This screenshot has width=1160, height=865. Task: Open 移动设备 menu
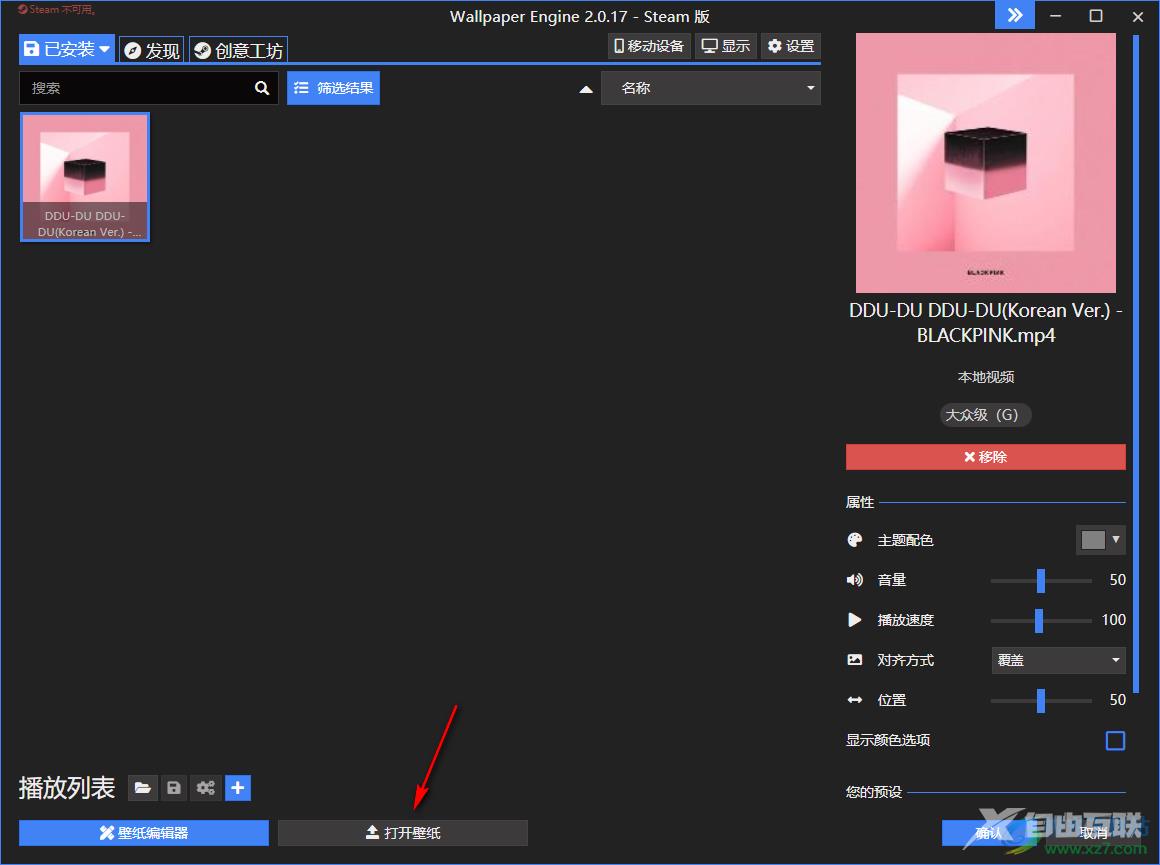tap(649, 47)
